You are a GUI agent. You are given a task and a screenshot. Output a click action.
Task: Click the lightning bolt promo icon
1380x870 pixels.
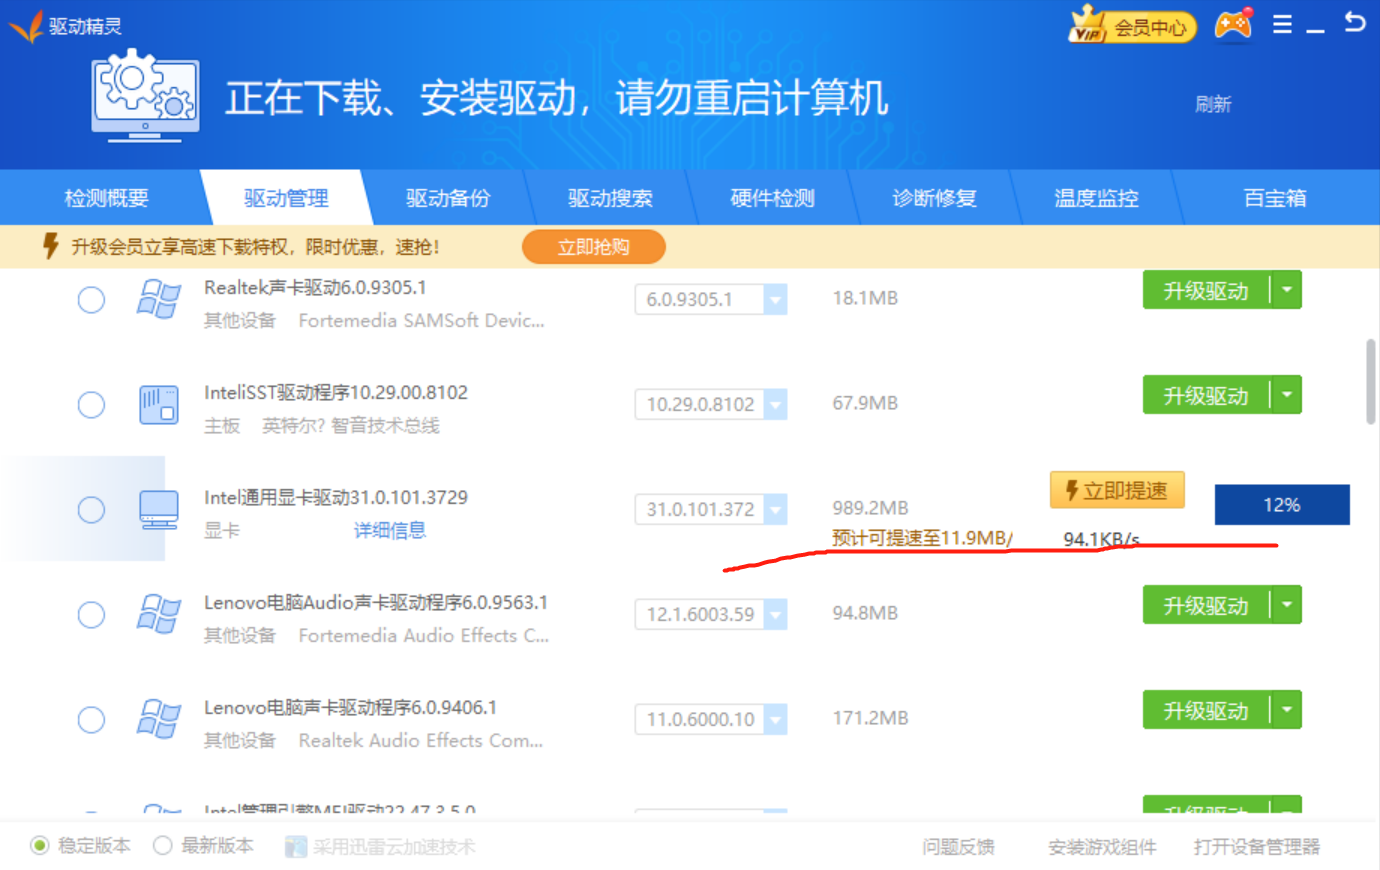pos(50,246)
